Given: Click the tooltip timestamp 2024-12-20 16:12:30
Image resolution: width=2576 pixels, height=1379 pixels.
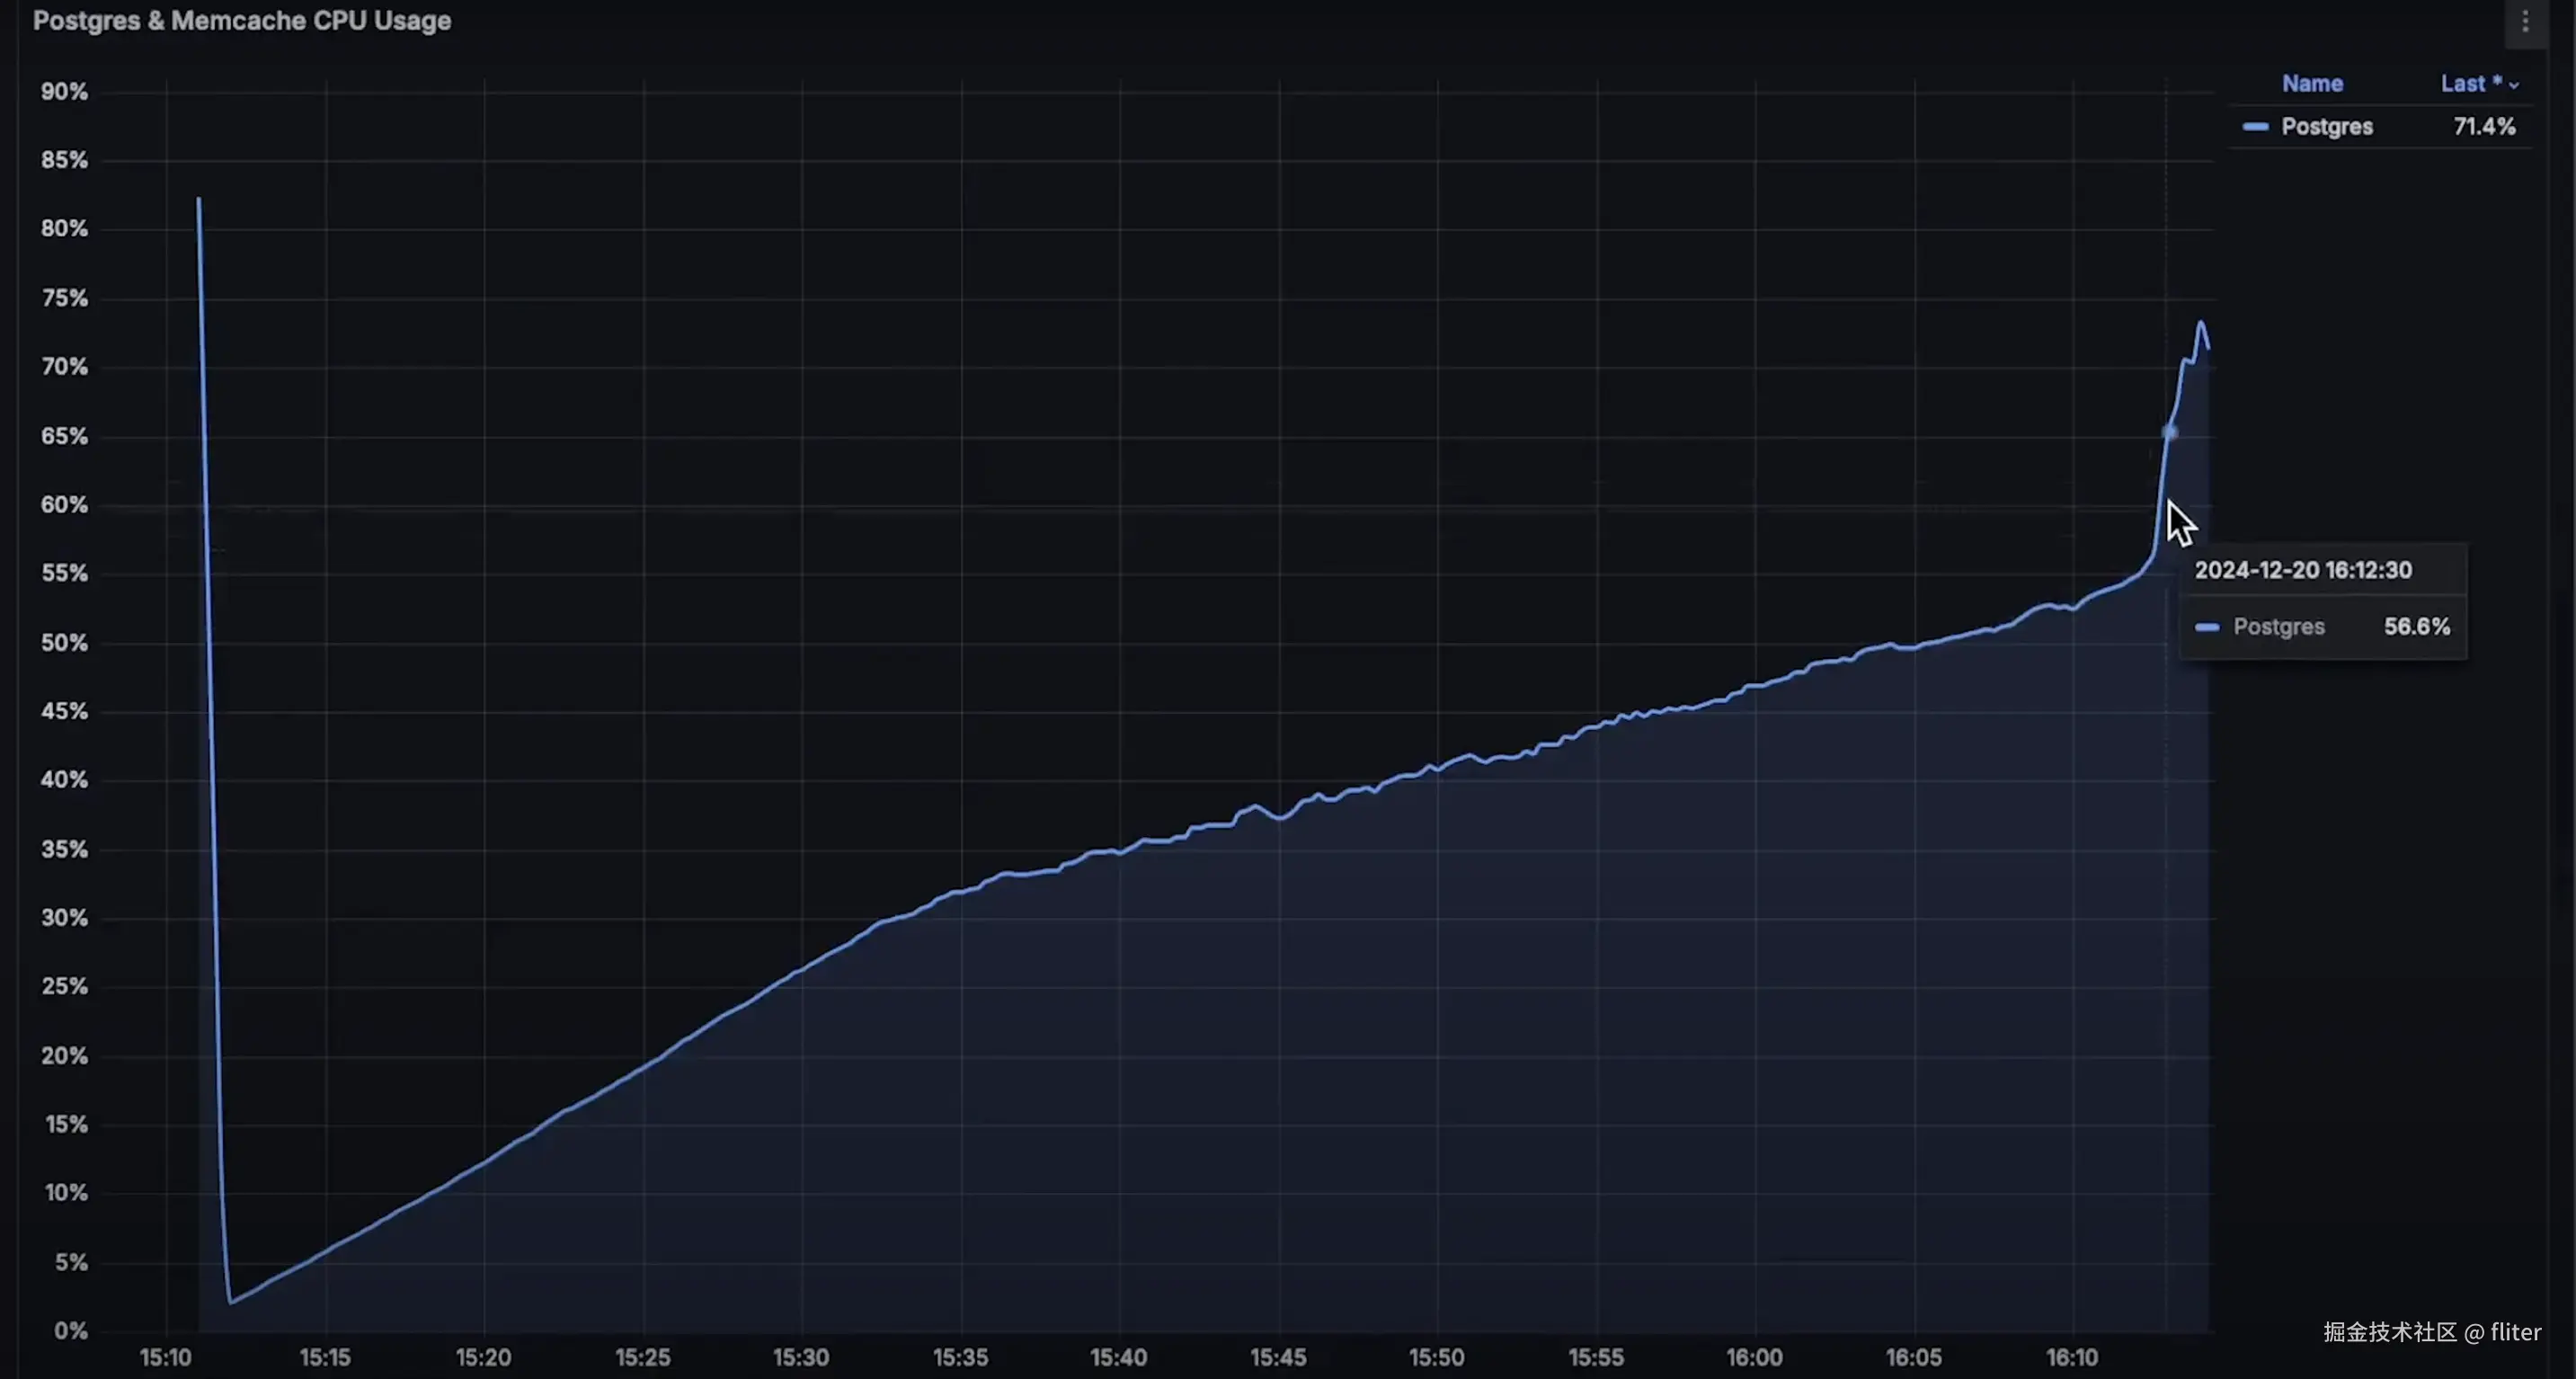Looking at the screenshot, I should [x=2302, y=570].
